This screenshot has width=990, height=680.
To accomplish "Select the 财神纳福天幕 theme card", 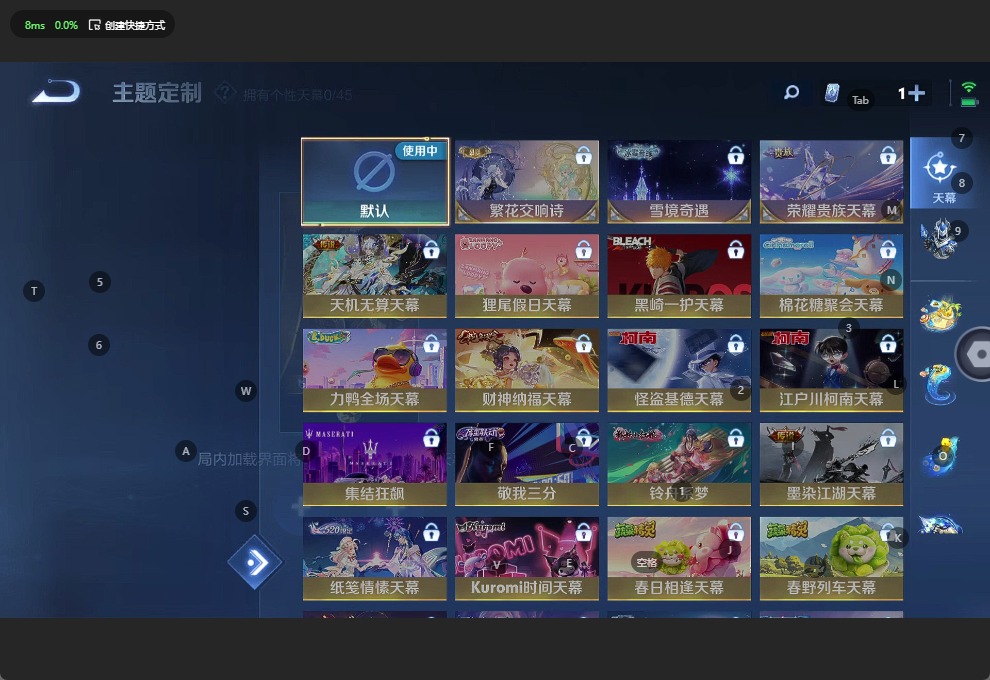I will 527,370.
